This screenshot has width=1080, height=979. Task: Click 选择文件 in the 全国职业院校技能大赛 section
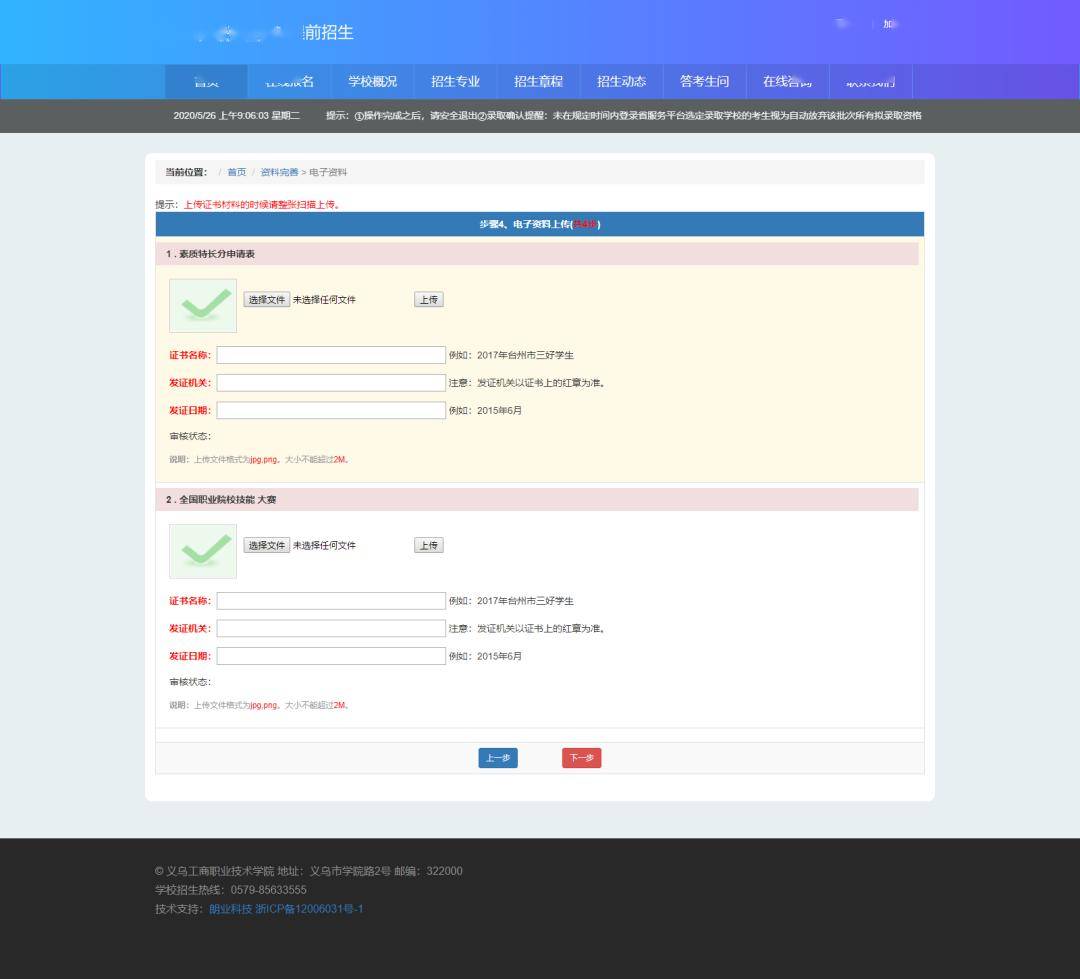coord(267,545)
